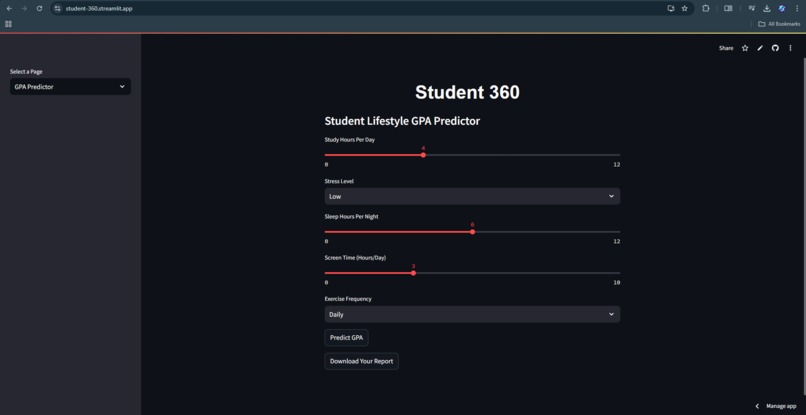Click the Predict GPA button
Viewport: 806px width, 415px height.
point(346,338)
